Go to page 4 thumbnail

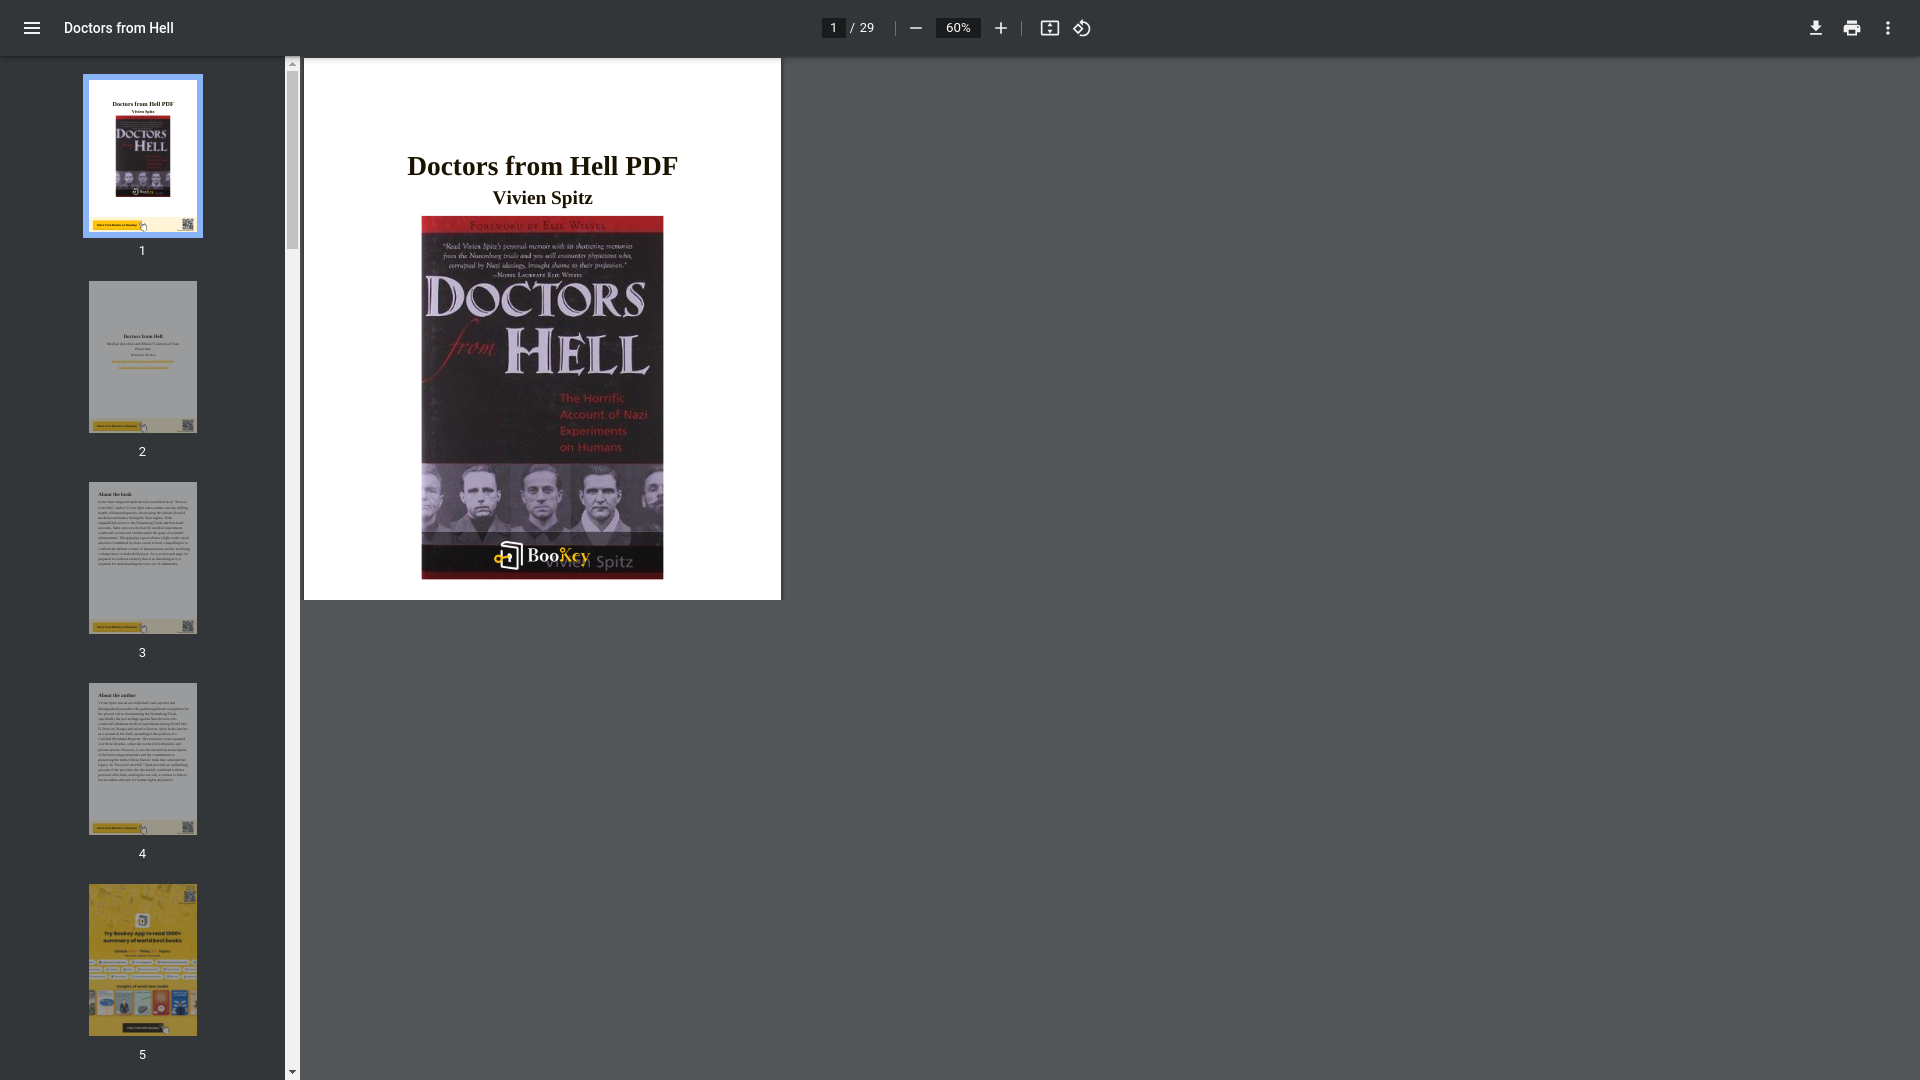143,759
